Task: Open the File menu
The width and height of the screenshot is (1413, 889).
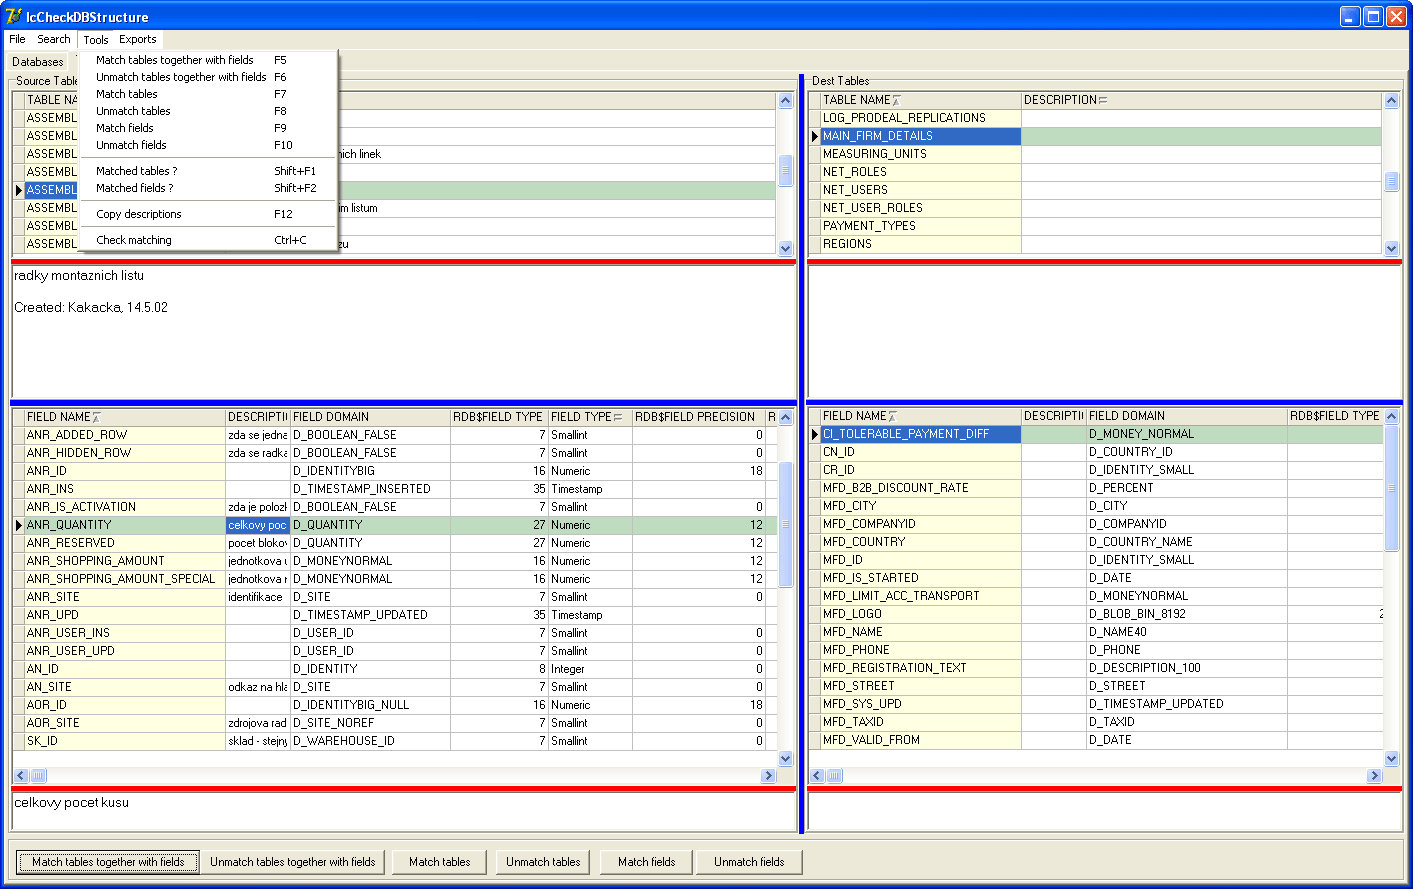Action: coord(17,40)
